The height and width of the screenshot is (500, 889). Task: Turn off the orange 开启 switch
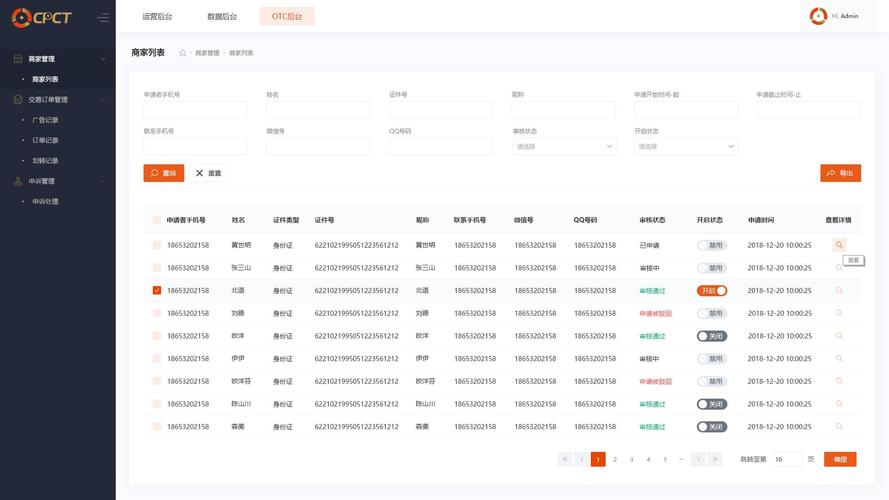(712, 290)
